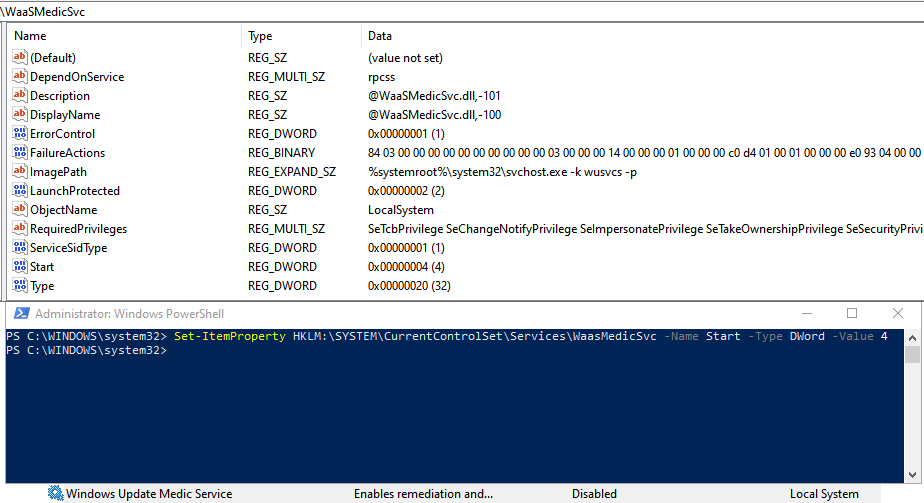The width and height of the screenshot is (924, 503).
Task: Select the DependOnService value icon
Action: click(x=19, y=77)
